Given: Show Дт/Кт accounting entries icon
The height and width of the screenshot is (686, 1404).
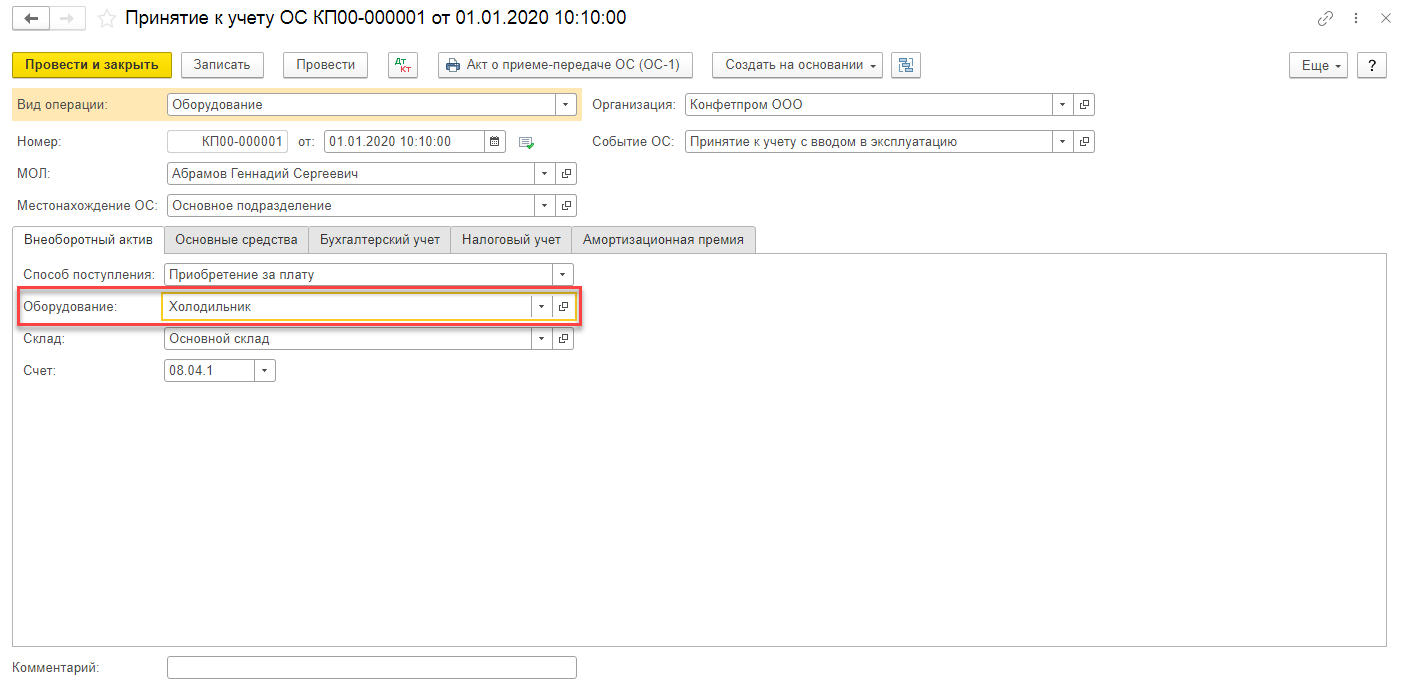Looking at the screenshot, I should point(403,65).
